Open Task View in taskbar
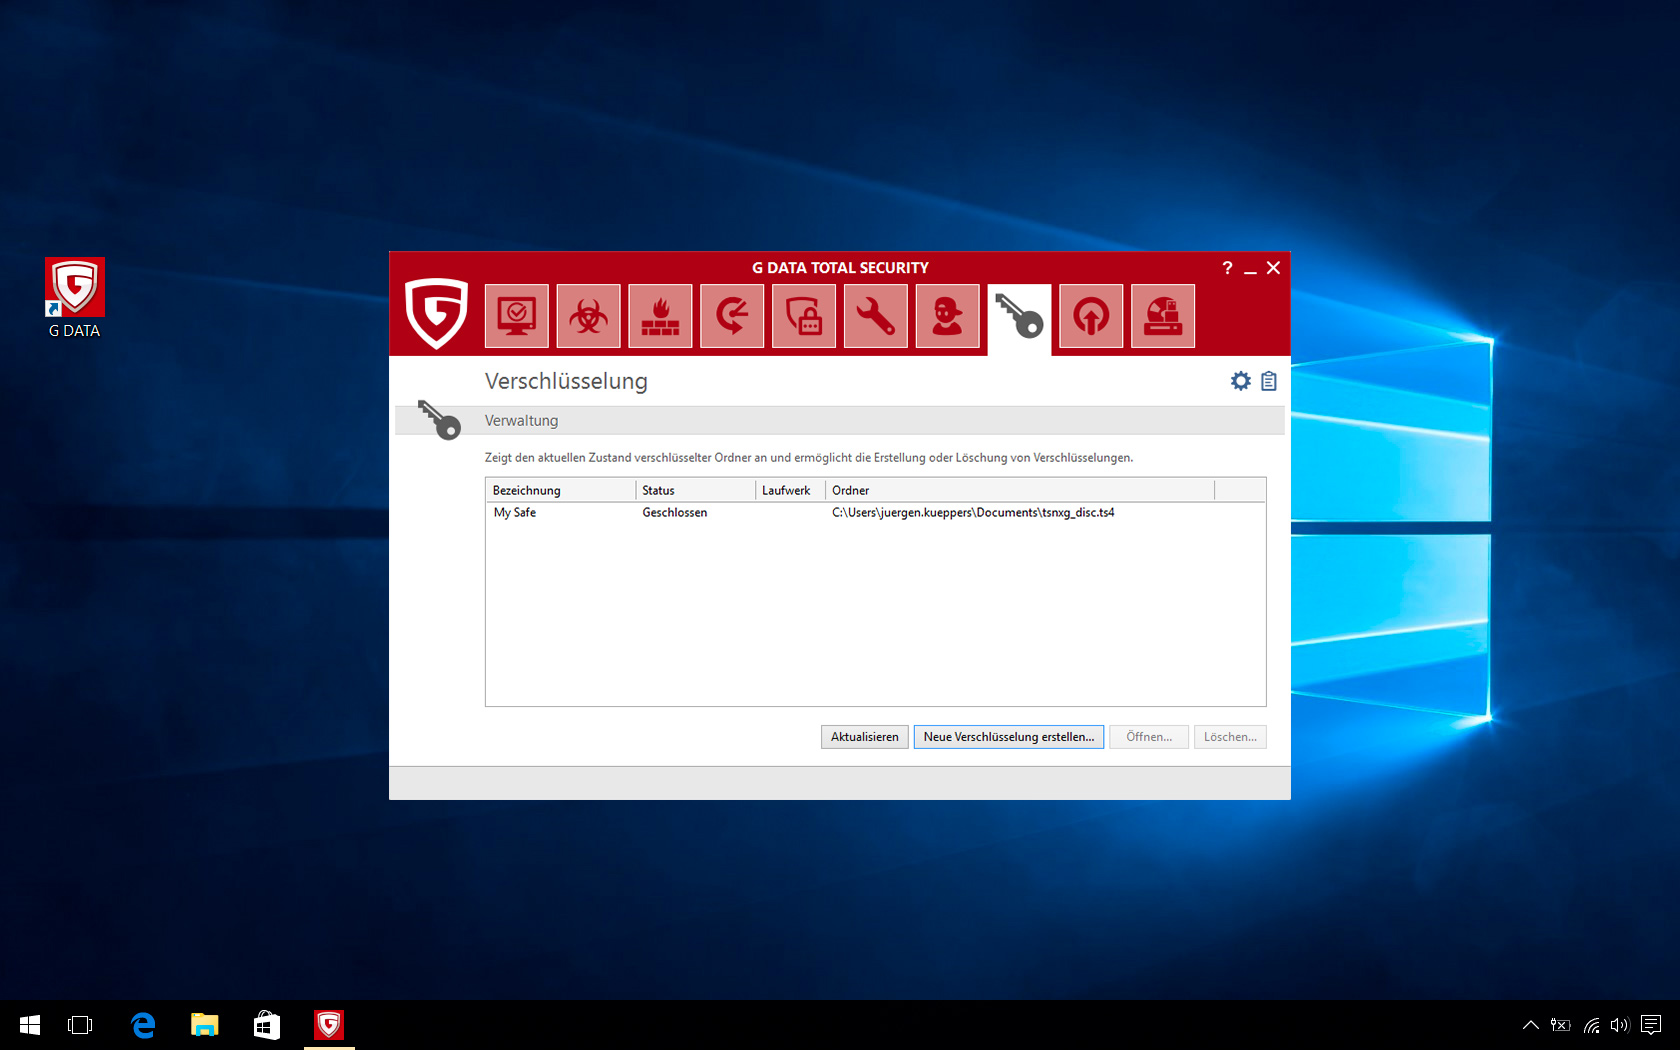 [80, 1025]
